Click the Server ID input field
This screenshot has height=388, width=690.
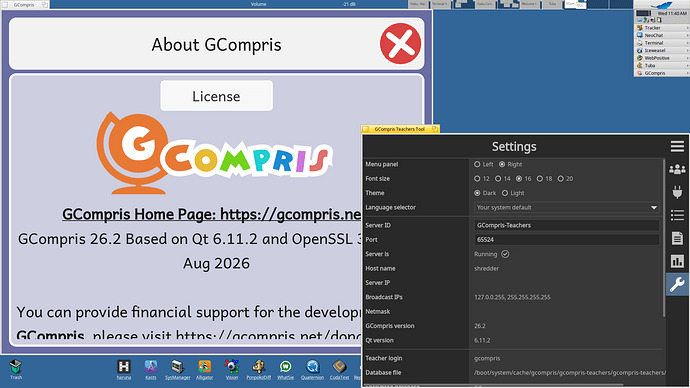pos(567,225)
